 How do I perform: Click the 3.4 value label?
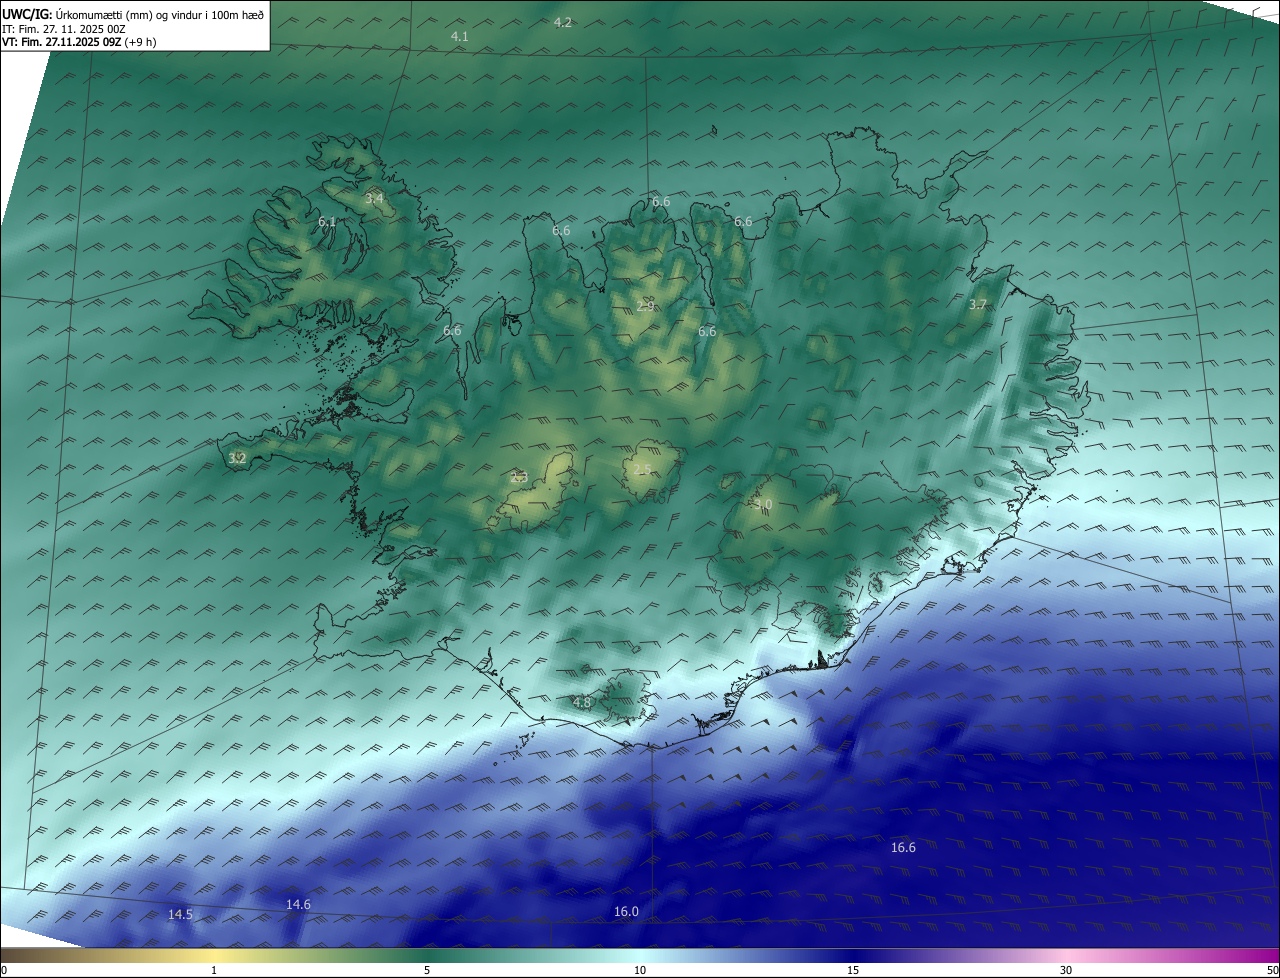374,199
